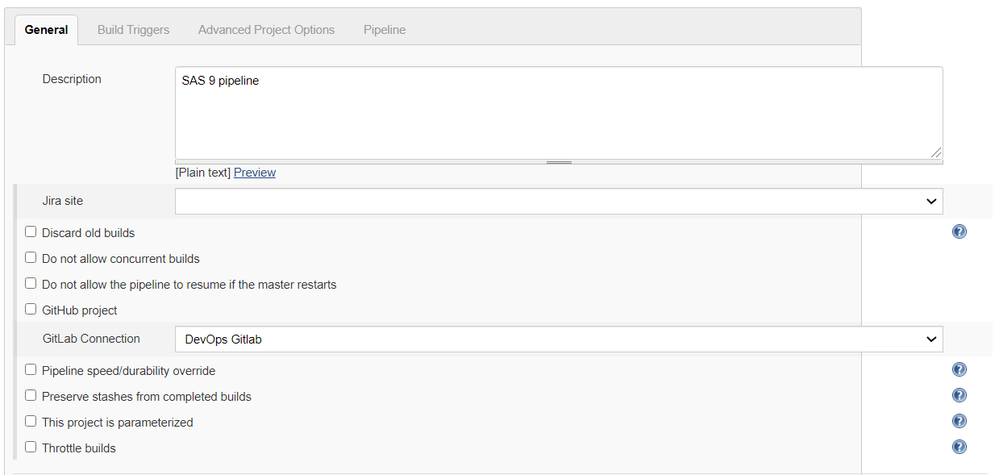Grab the Description box resize handle bar
999x475 pixels.
coord(559,162)
